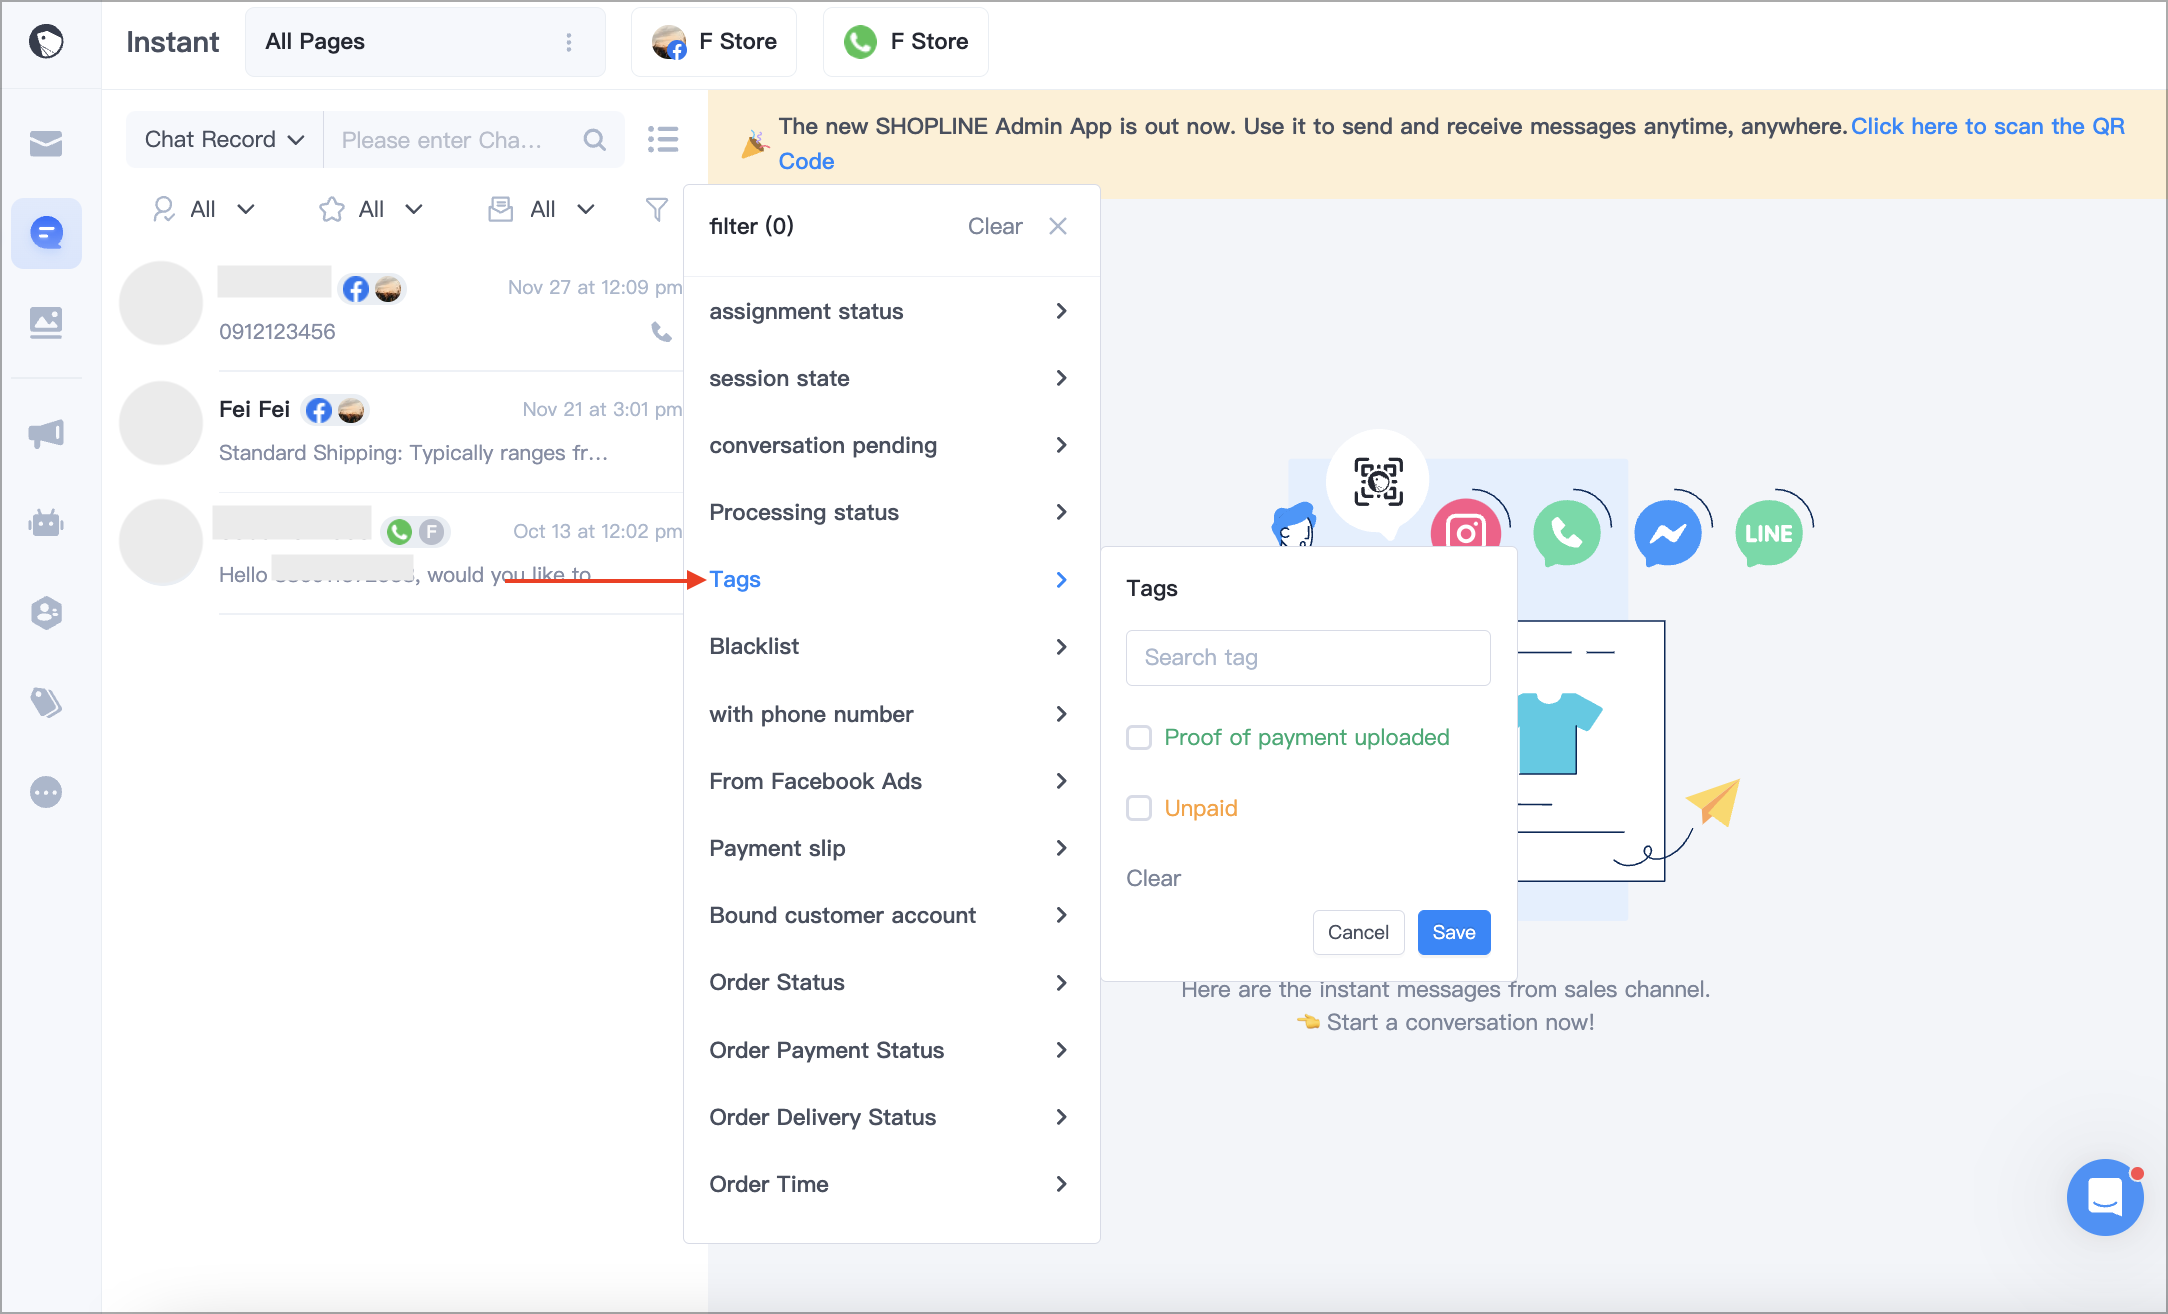Open the Oct 13 Hello conversation

click(x=400, y=553)
